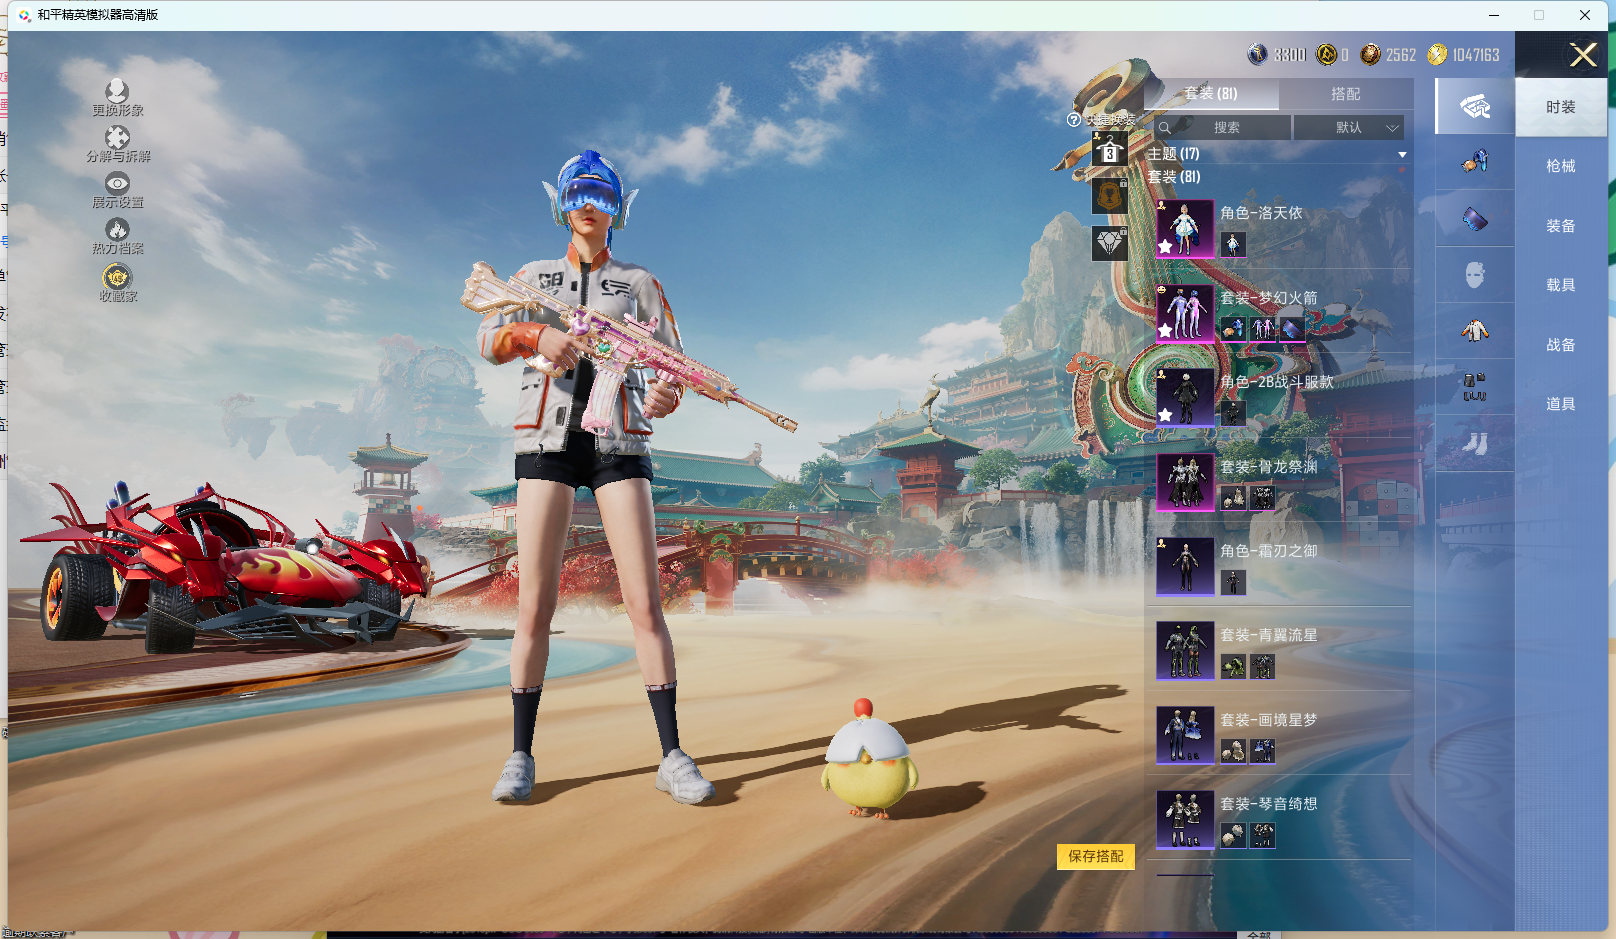1616x939 pixels.
Task: Expand the 主题 (17) section arrow
Action: [x=1402, y=154]
